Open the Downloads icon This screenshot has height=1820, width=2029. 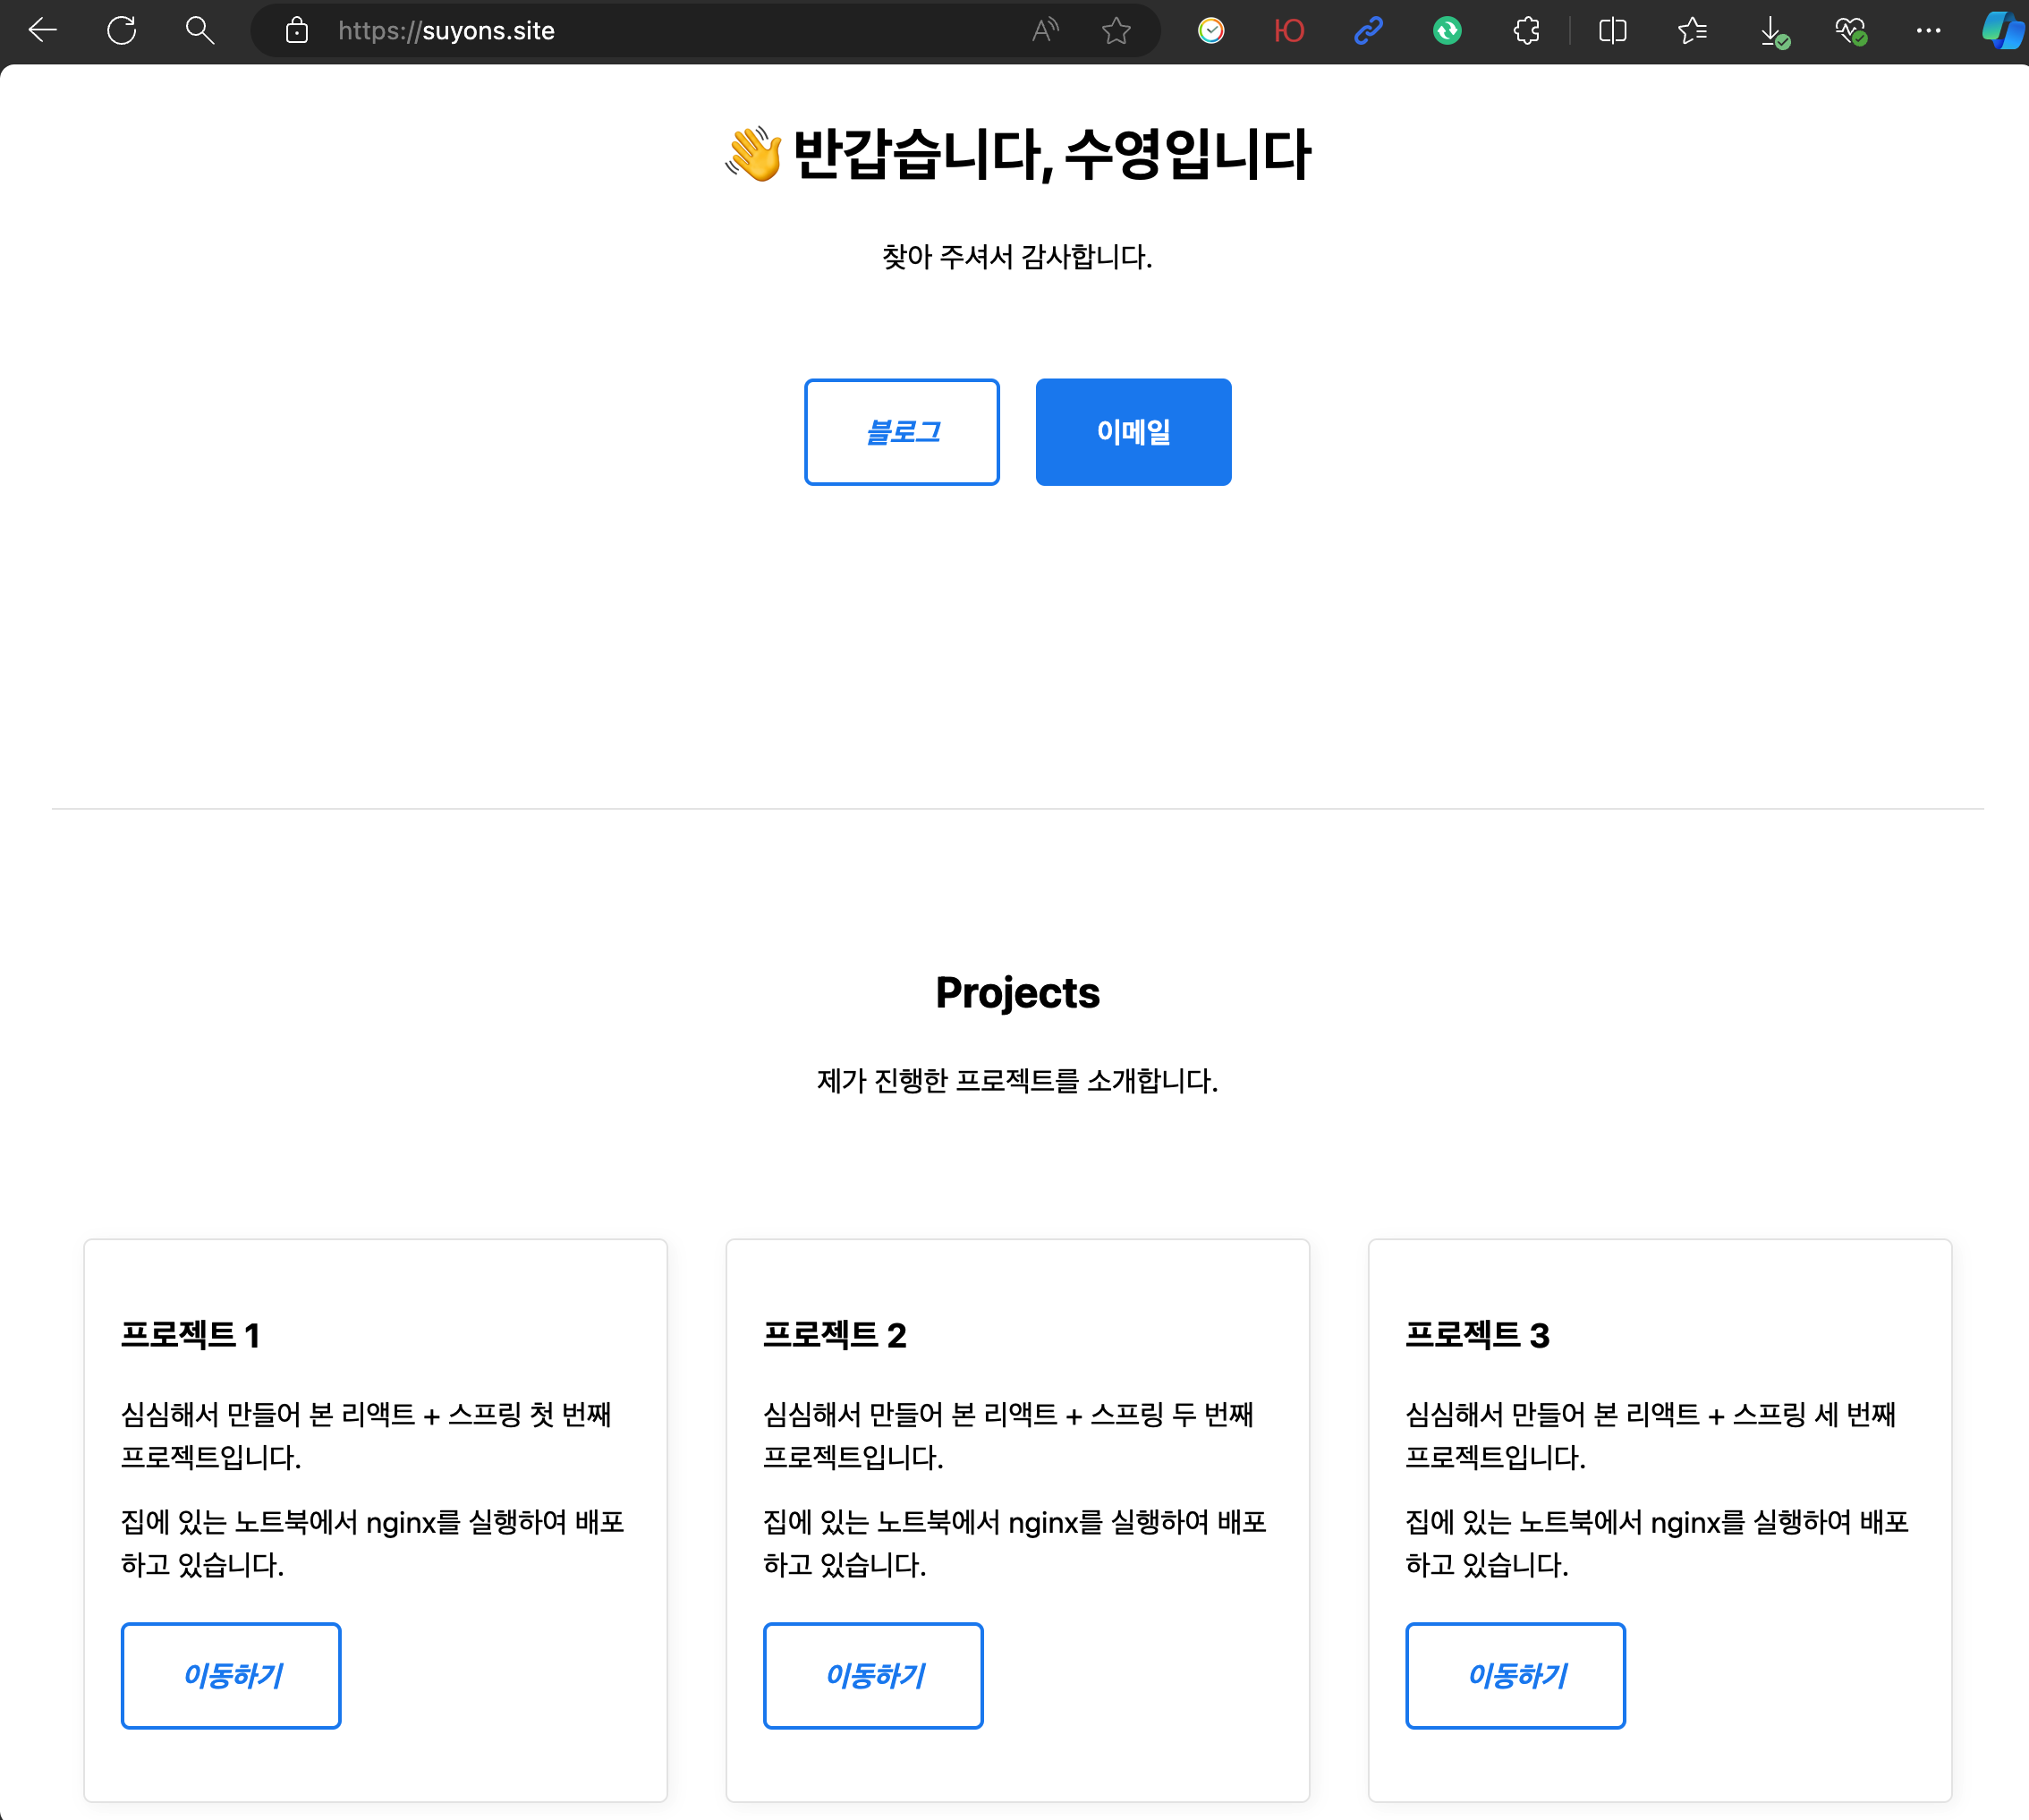1771,30
